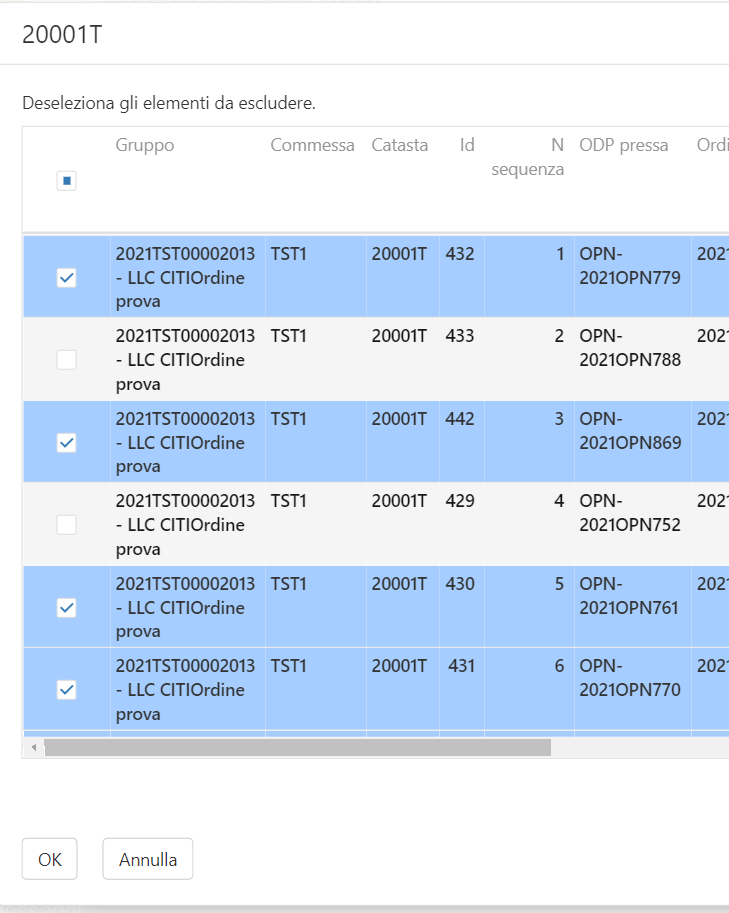Click the Catasta column header
Viewport: 729px width, 913px height.
click(x=399, y=146)
